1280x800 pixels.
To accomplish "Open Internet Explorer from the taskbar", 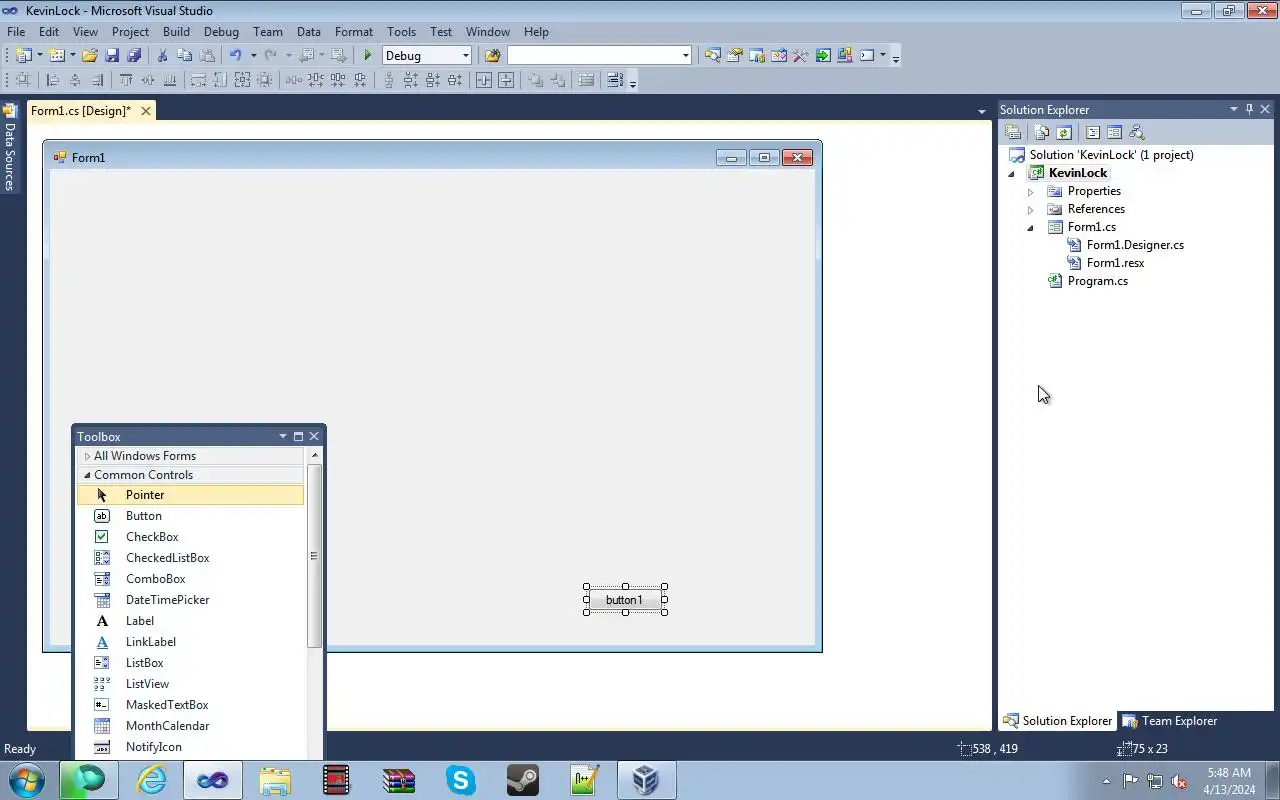I will 151,780.
